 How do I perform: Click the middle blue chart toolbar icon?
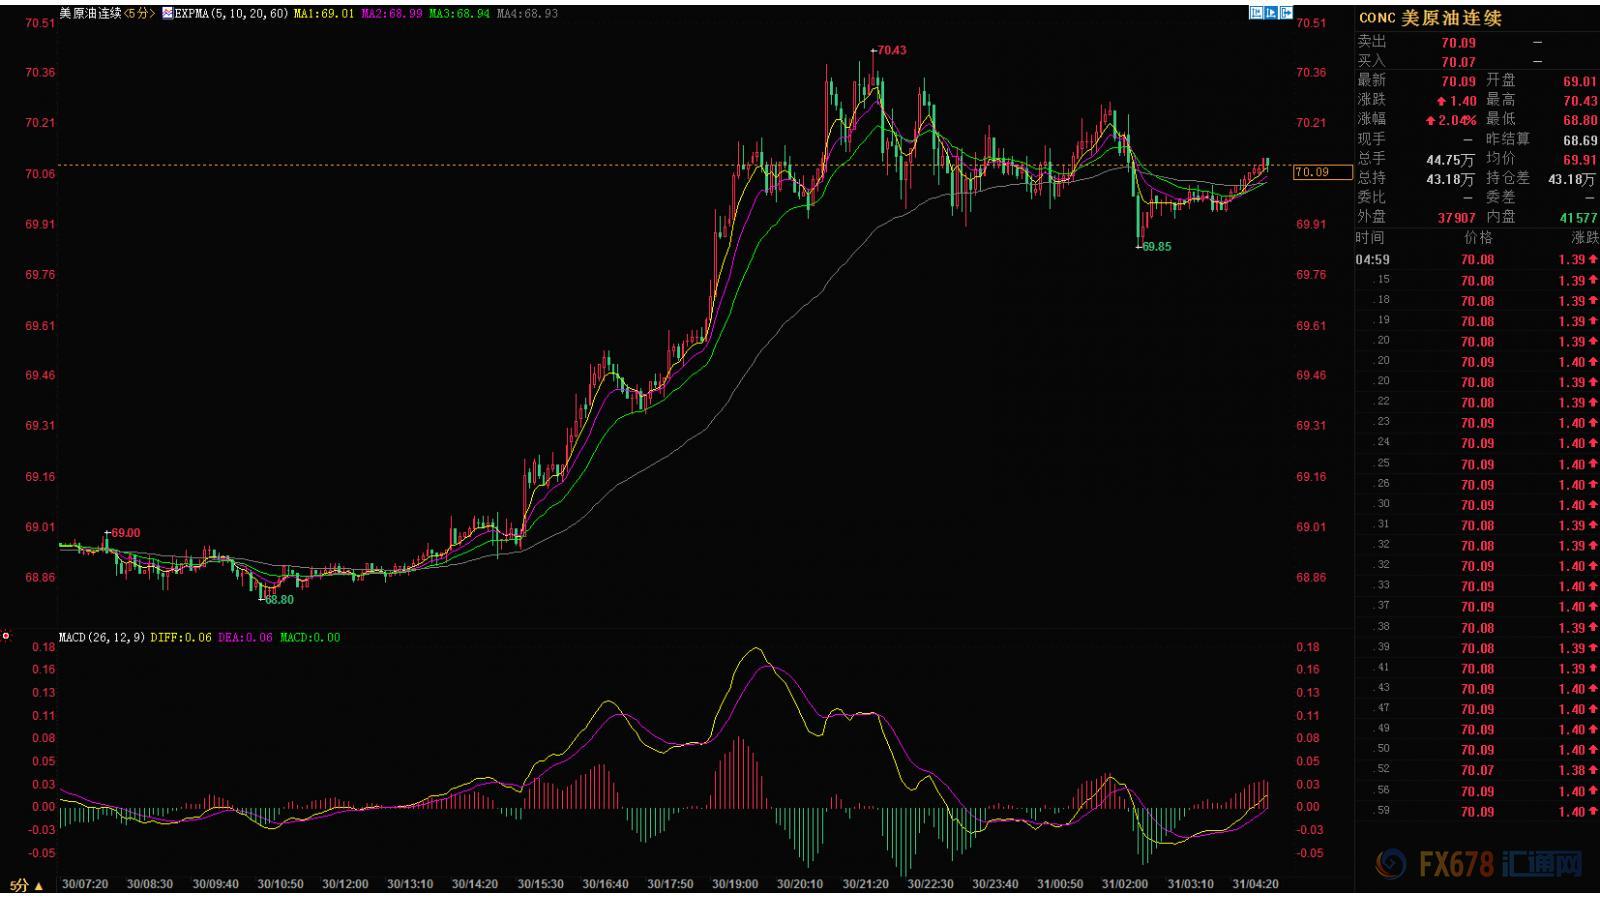(x=1271, y=13)
